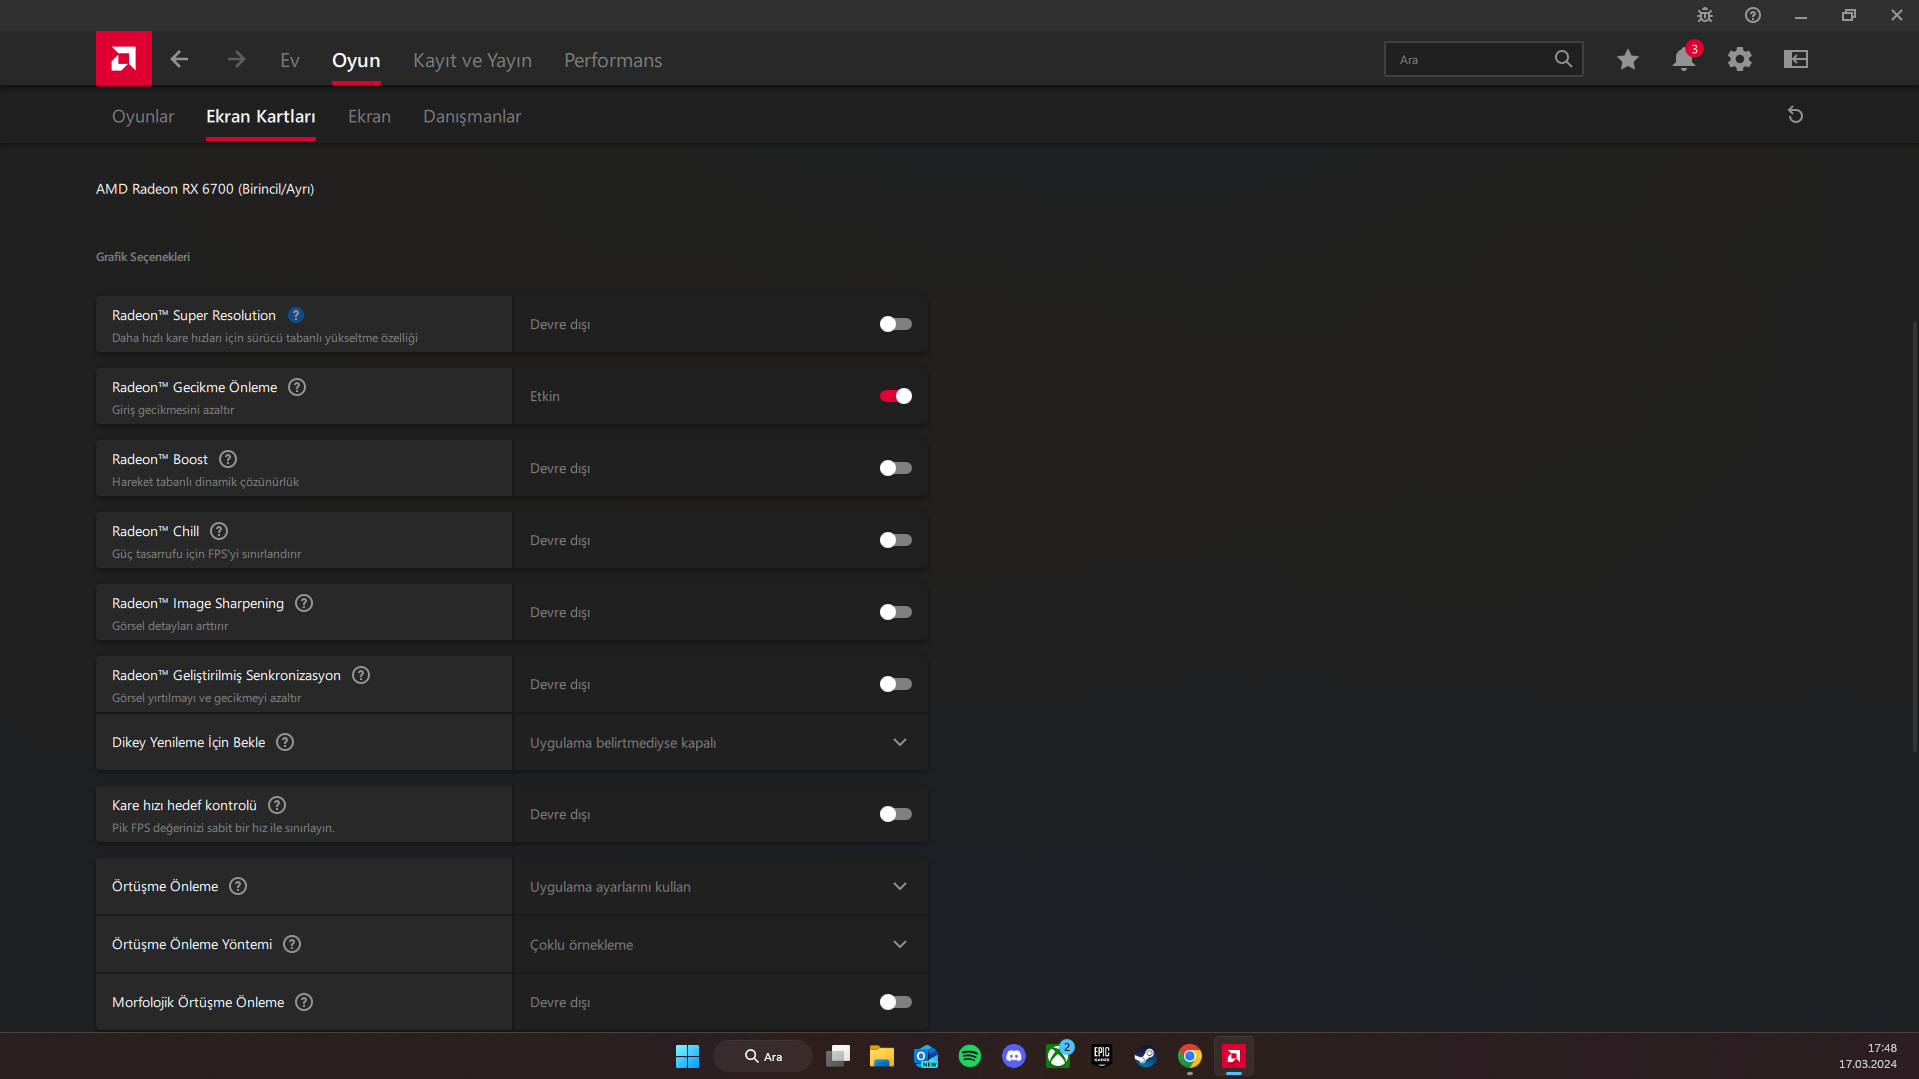This screenshot has height=1079, width=1919.
Task: Open help for Morfolojik Örtüşme Önleme
Action: tap(304, 1002)
